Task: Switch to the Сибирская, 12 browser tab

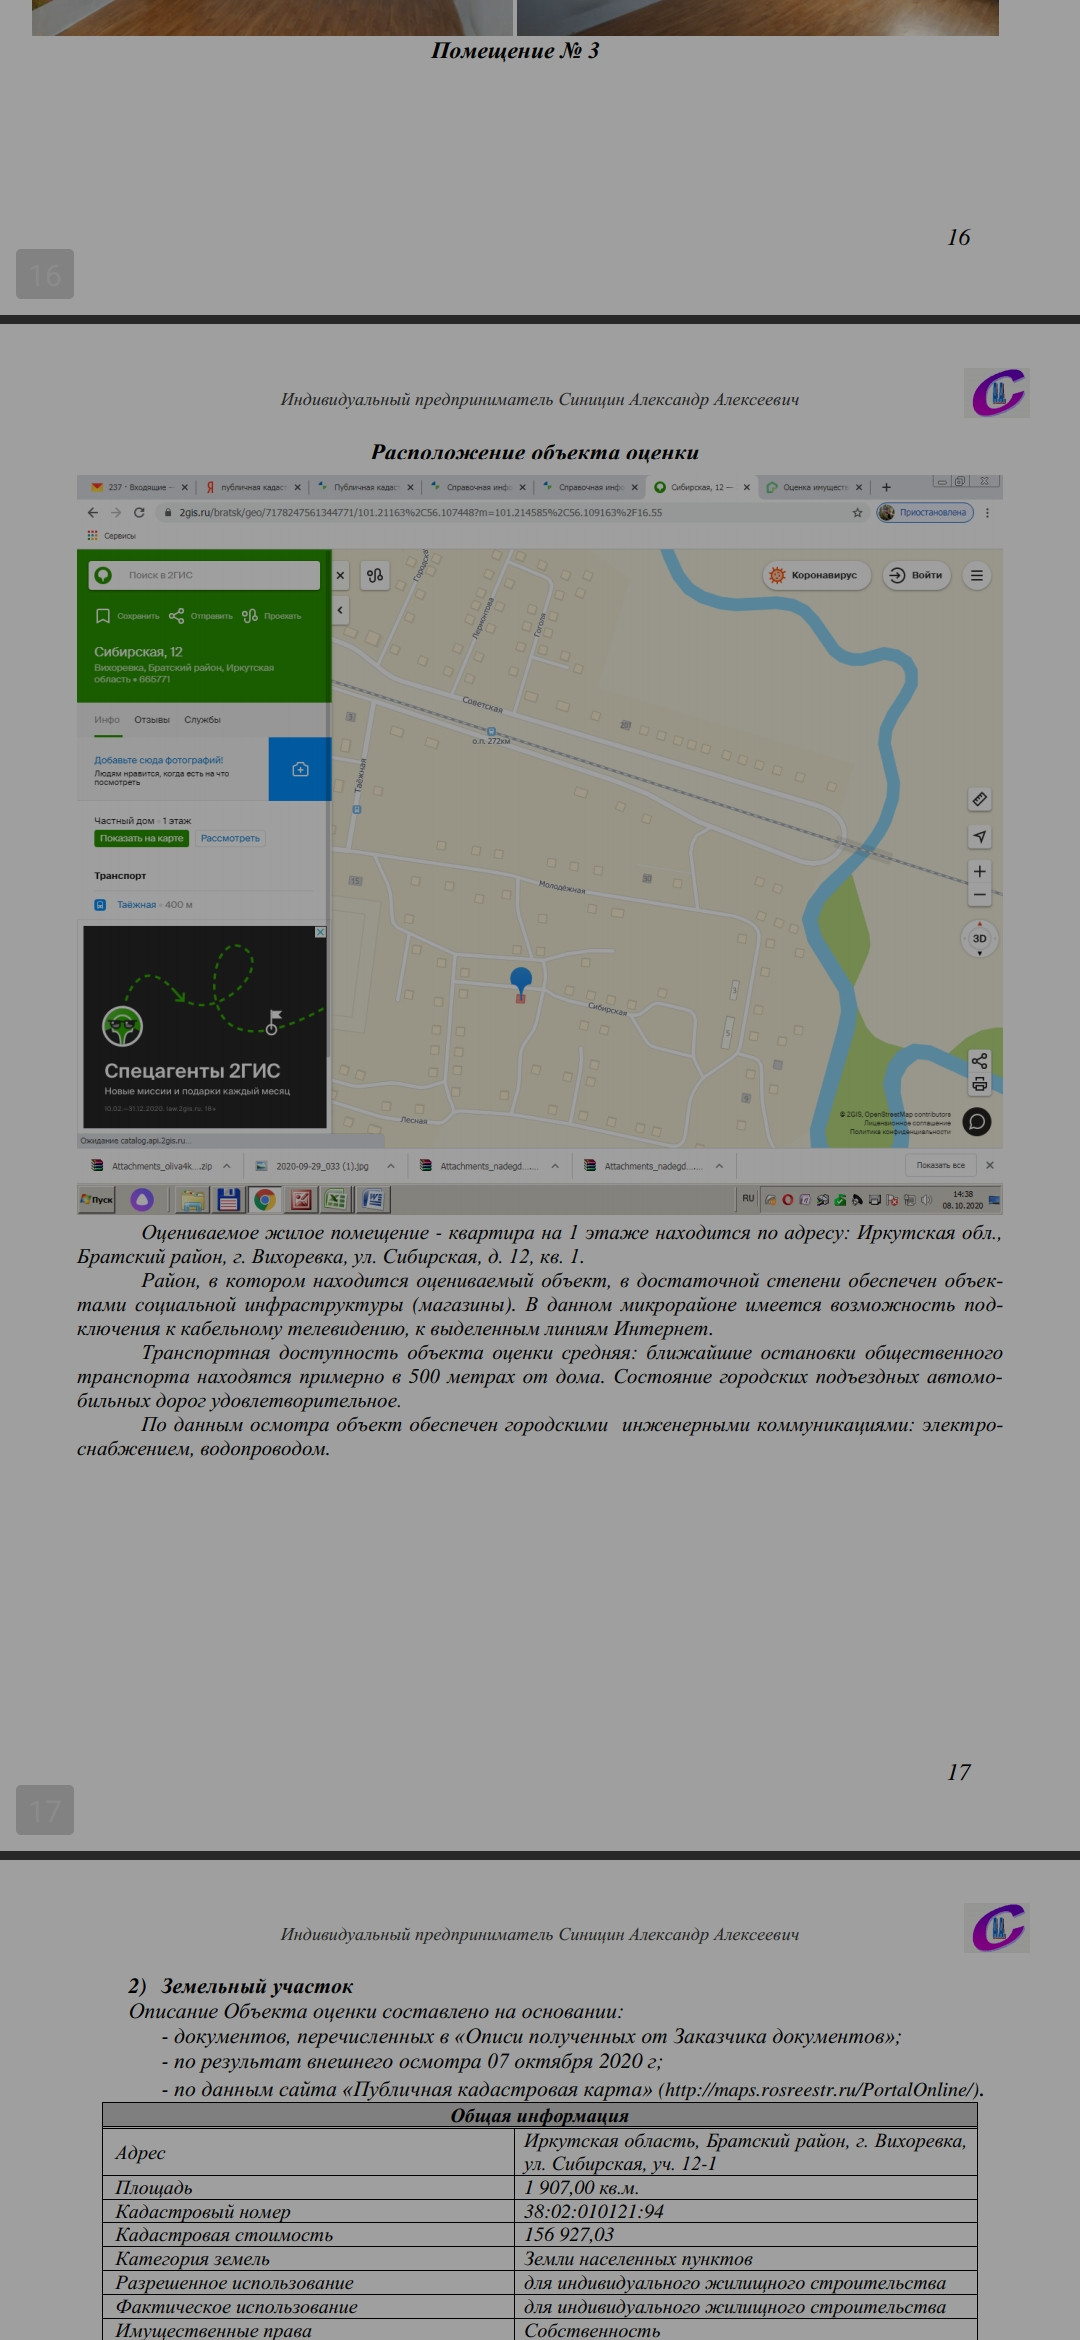Action: click(x=702, y=487)
